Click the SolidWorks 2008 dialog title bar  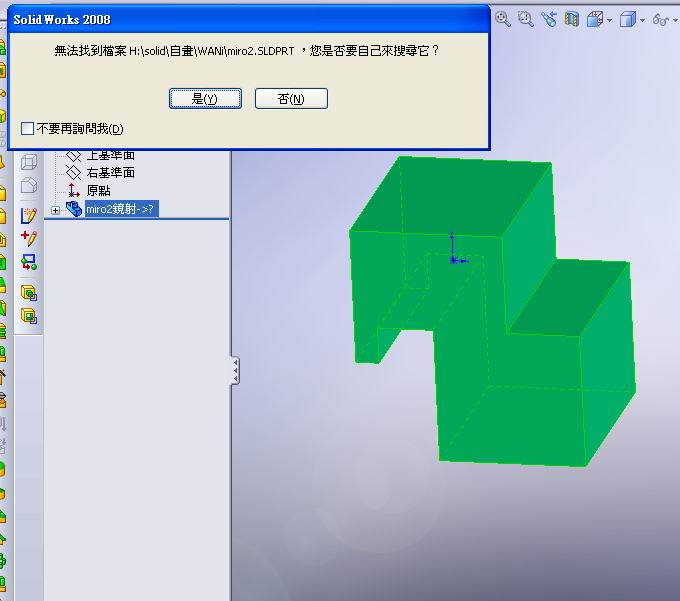pyautogui.click(x=248, y=20)
